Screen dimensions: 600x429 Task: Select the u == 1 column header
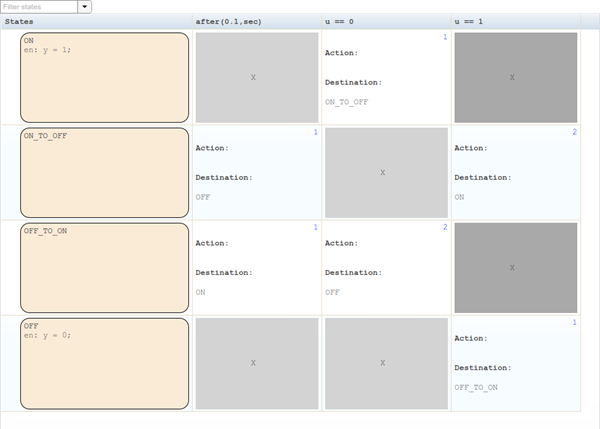click(516, 21)
